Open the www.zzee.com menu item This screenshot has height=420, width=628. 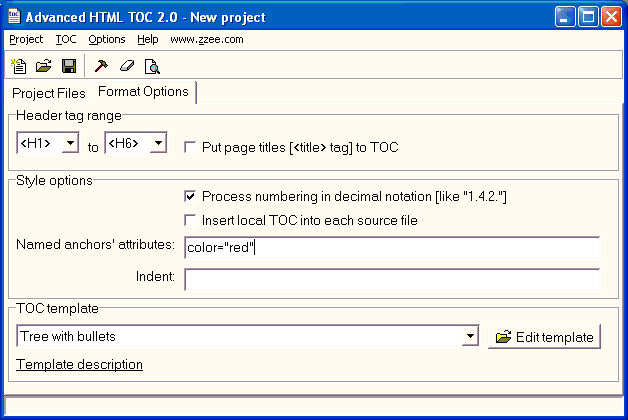click(207, 39)
